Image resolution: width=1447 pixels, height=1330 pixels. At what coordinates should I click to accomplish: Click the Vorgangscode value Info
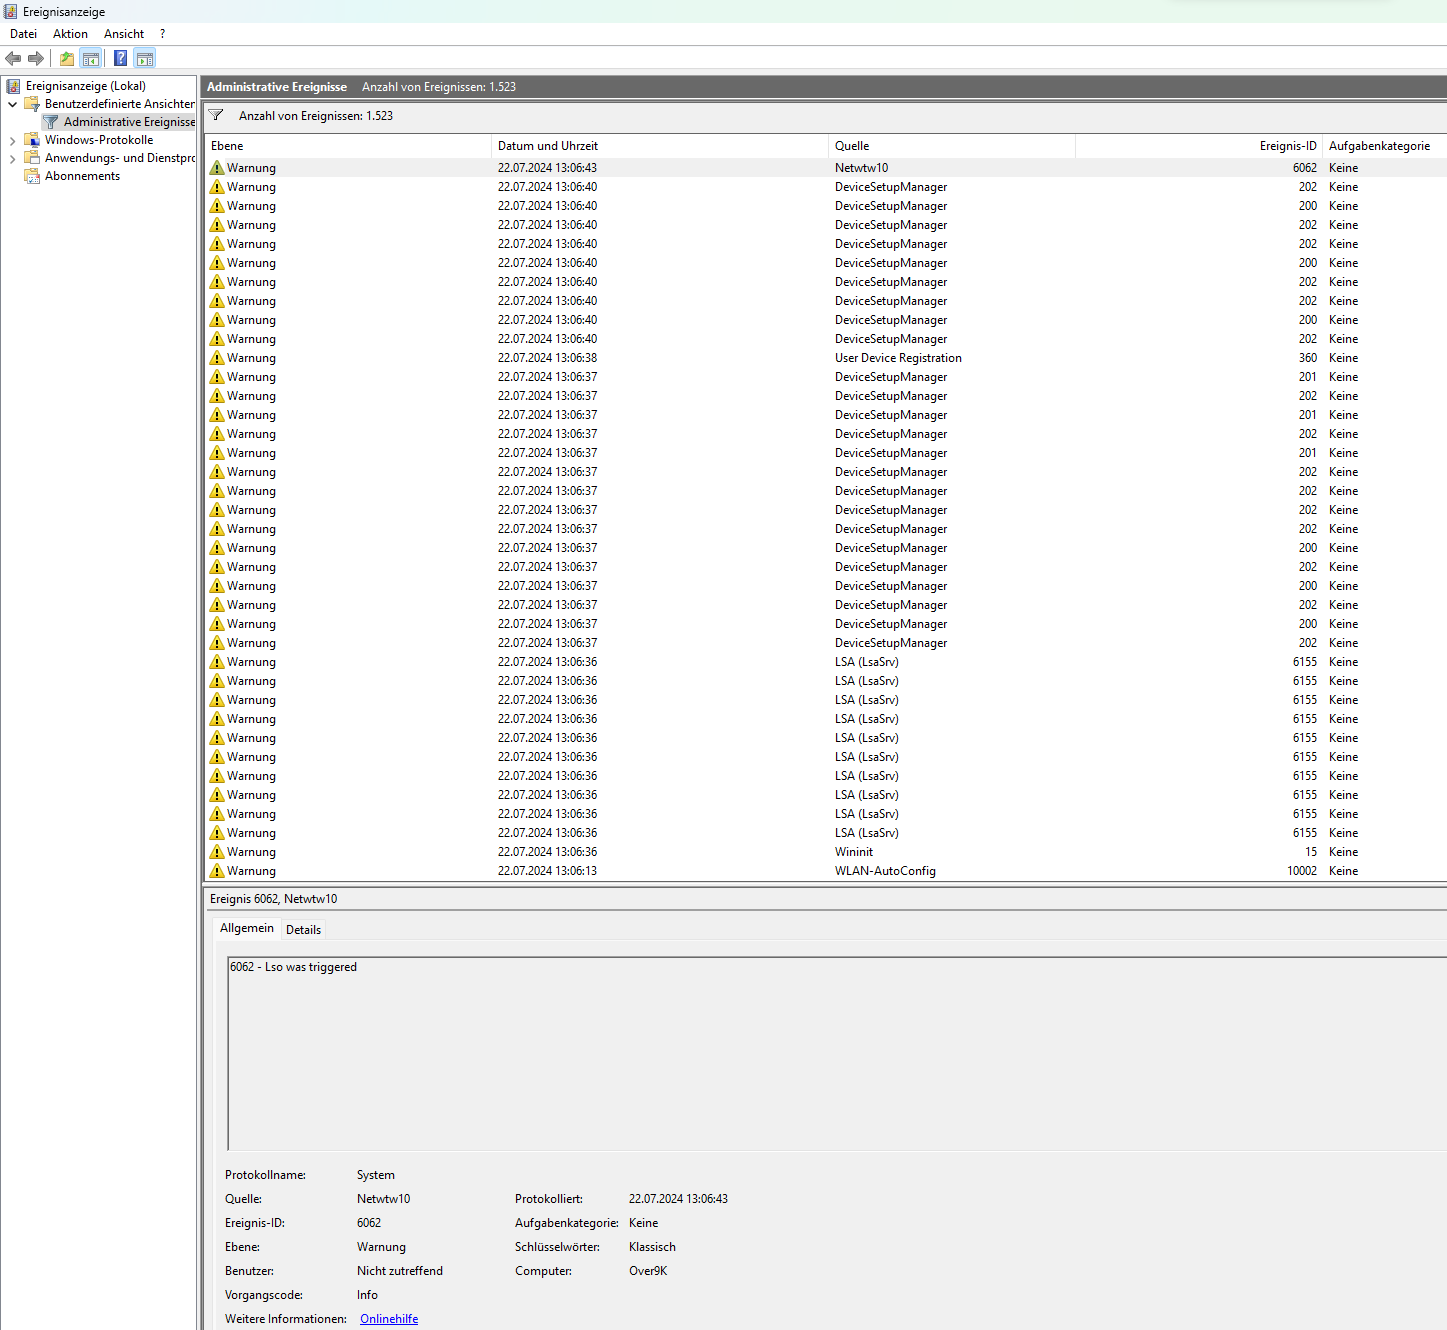[367, 1295]
